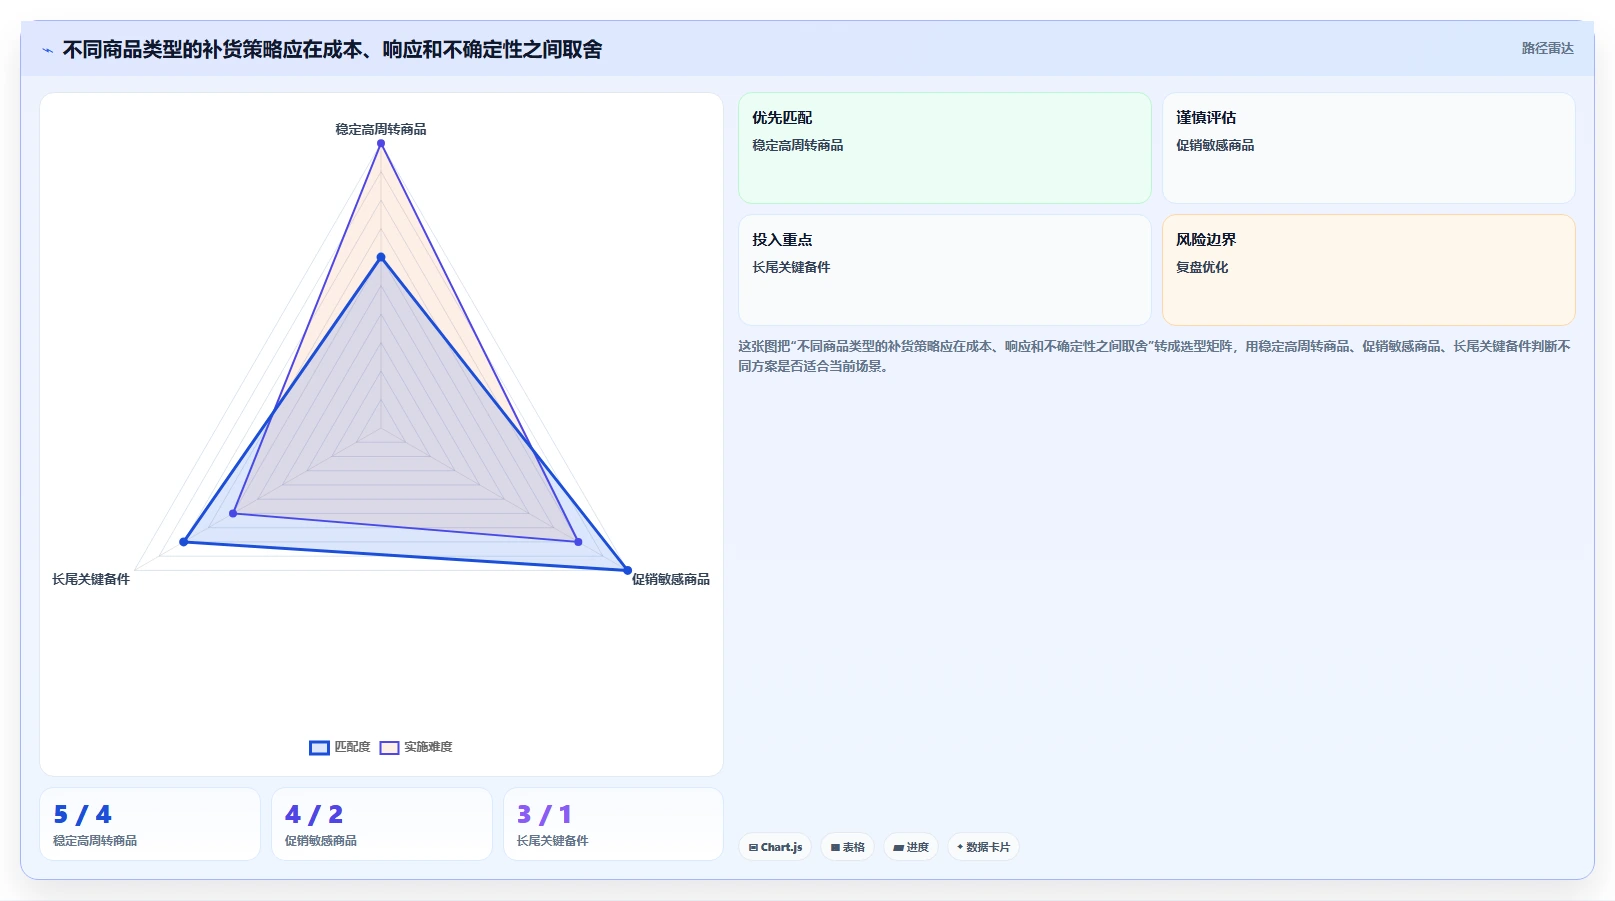Select the 5 / 4 稳定高周转商品 stat card
The height and width of the screenshot is (901, 1615).
(150, 824)
